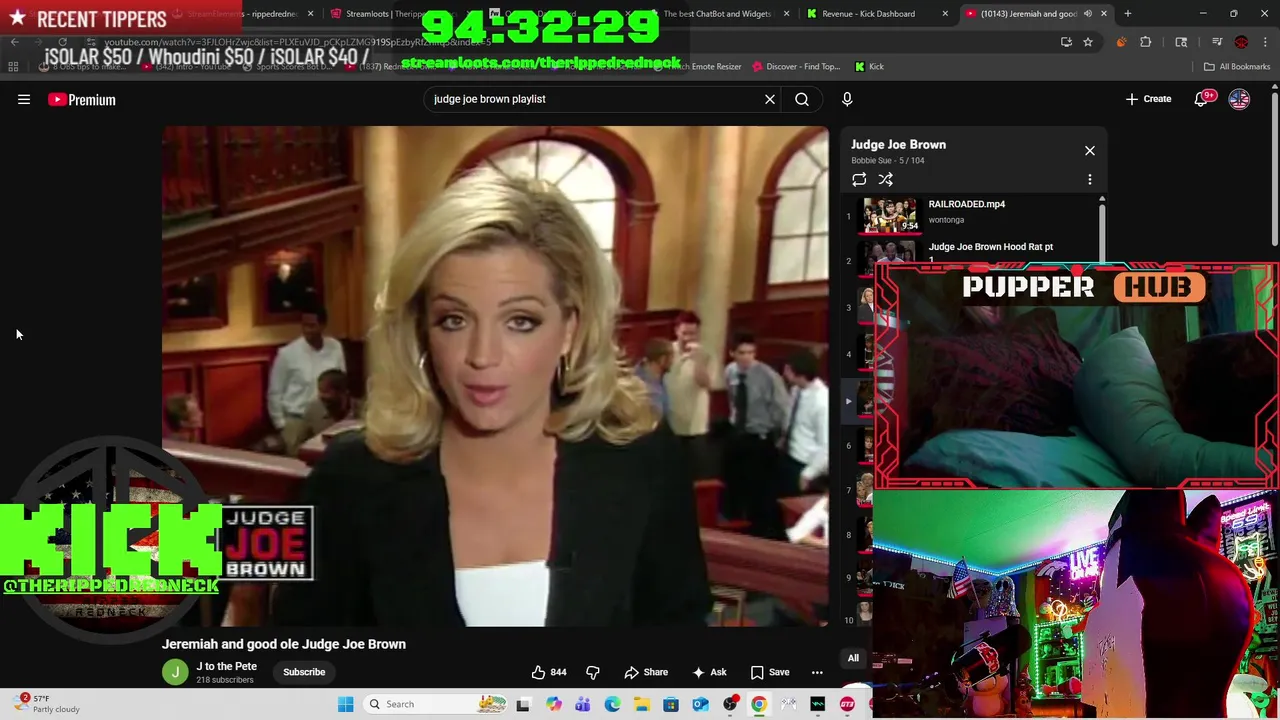Open the Copilot taskbar icon

pyautogui.click(x=553, y=704)
